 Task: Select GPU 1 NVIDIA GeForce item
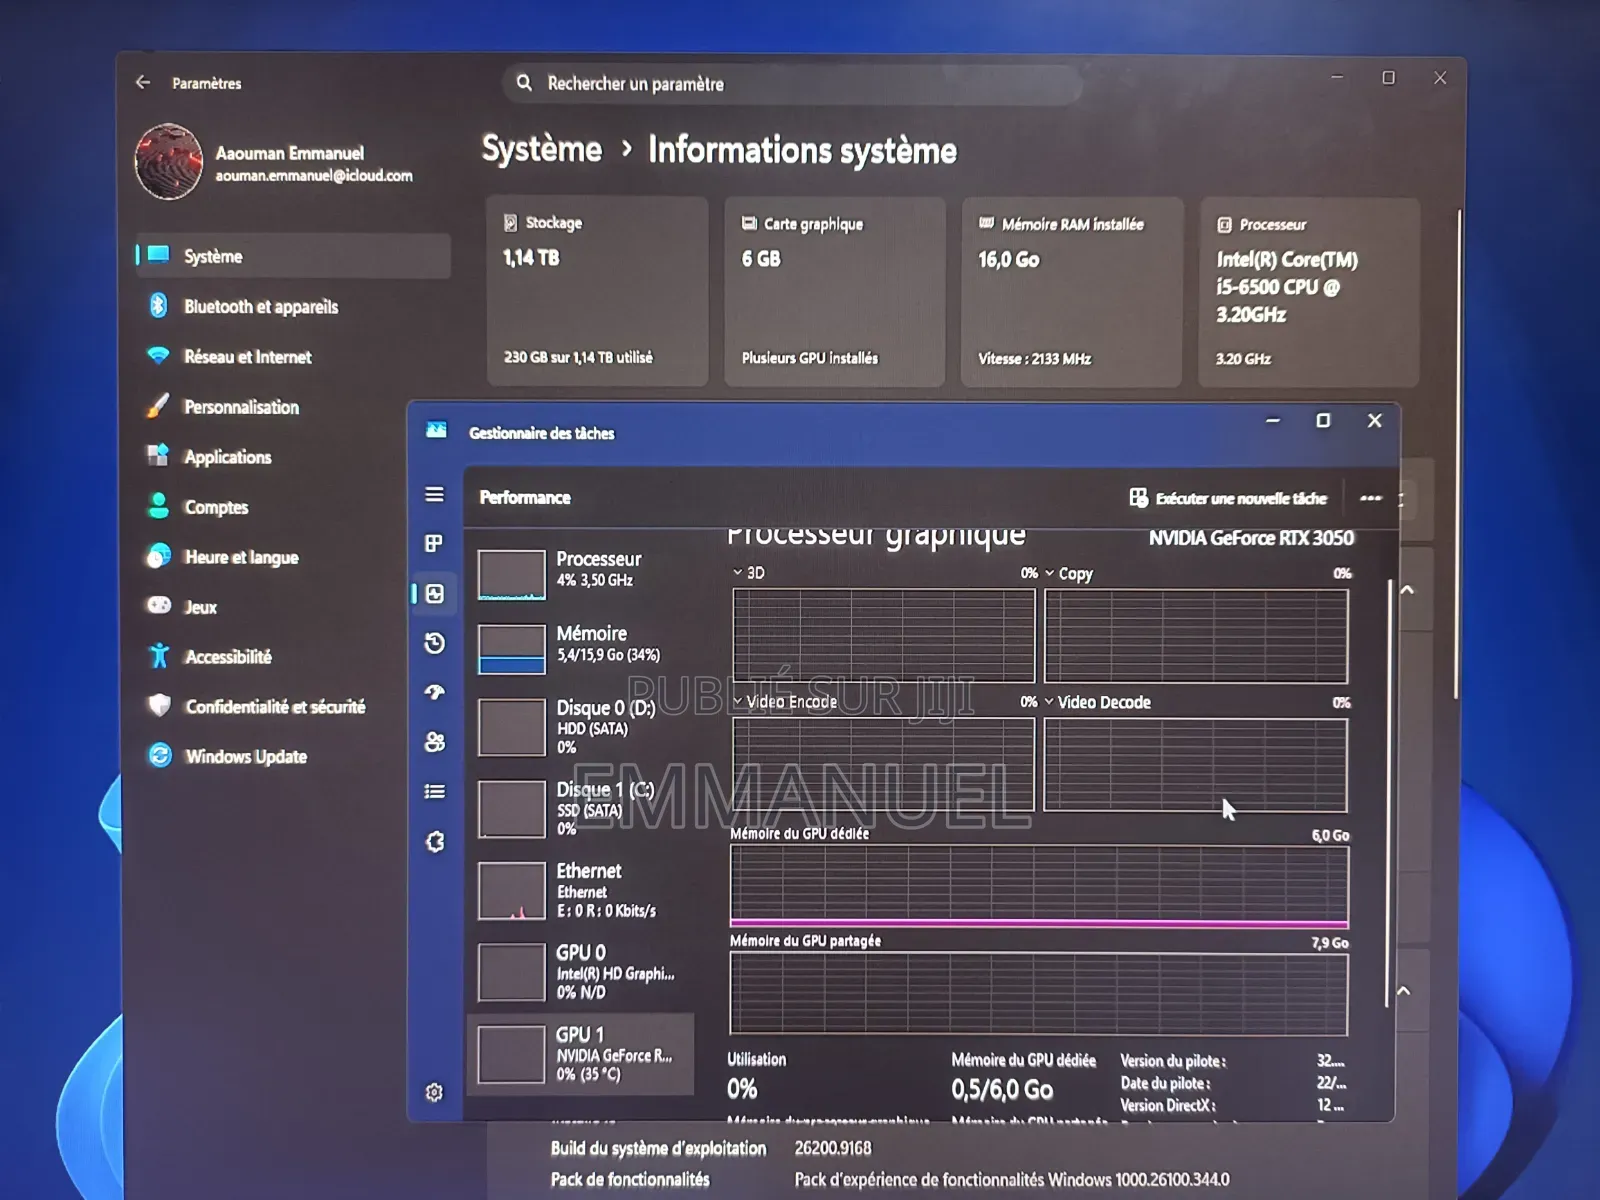(x=581, y=1054)
